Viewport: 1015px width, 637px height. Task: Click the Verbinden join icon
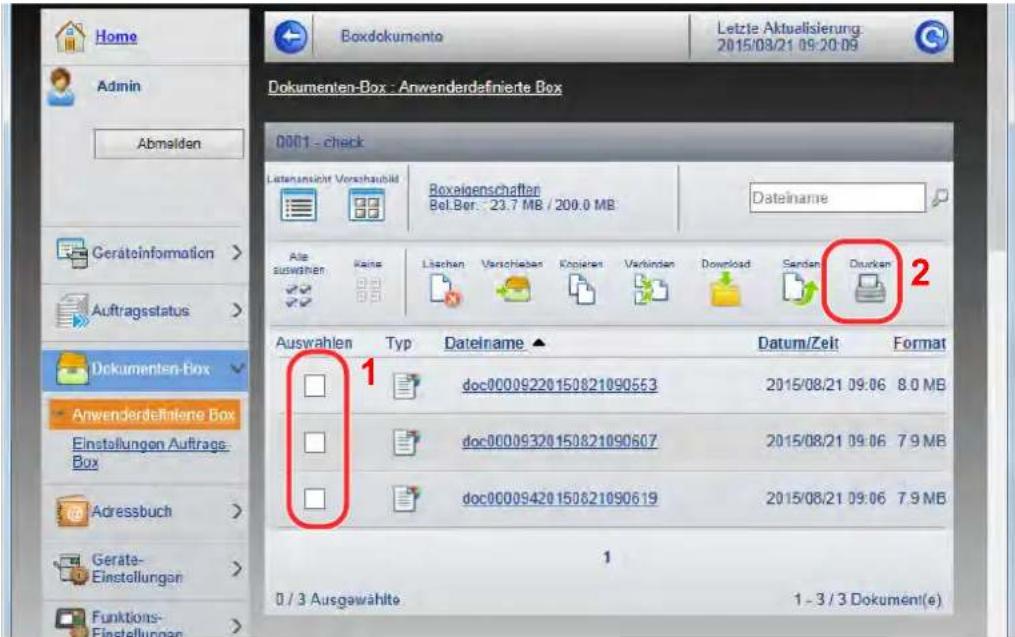click(x=650, y=289)
